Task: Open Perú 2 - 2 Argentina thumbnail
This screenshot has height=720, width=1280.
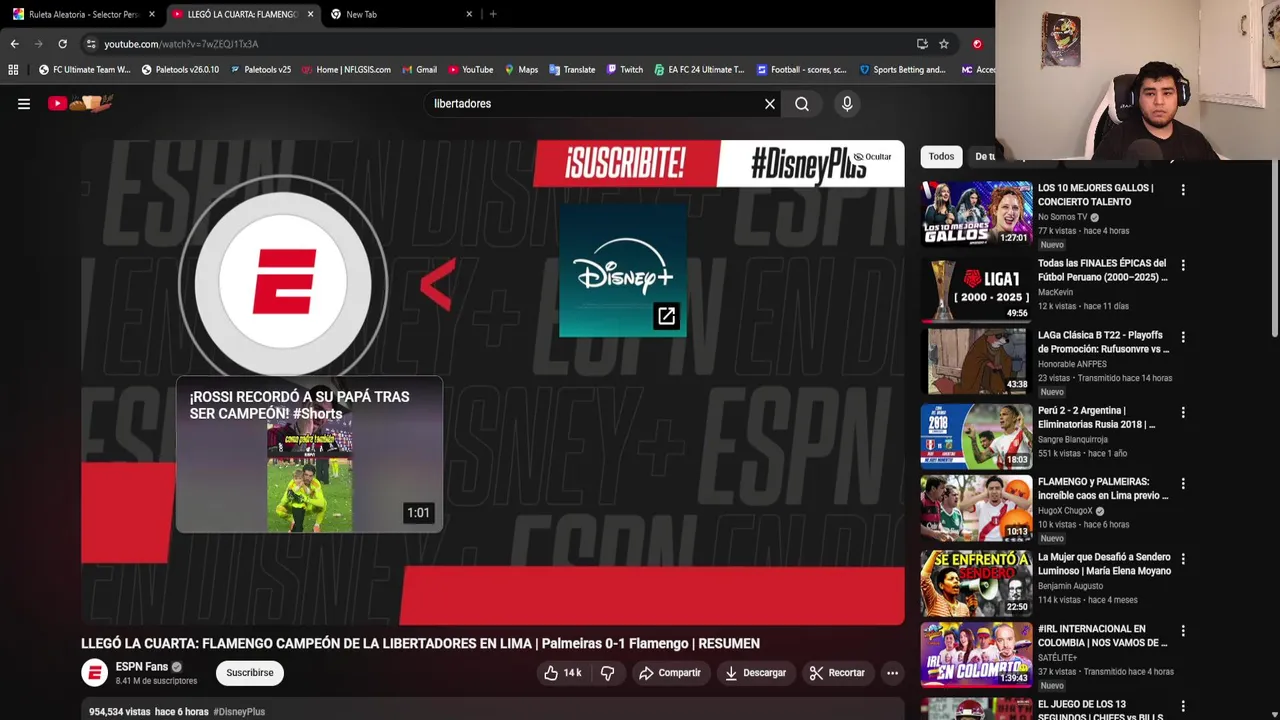Action: (x=976, y=437)
